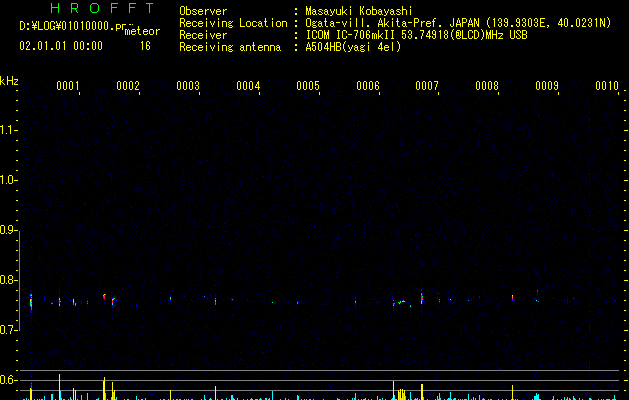Click the Receiving antenna field label
Viewport: 629px width, 400px height.
[x=230, y=47]
